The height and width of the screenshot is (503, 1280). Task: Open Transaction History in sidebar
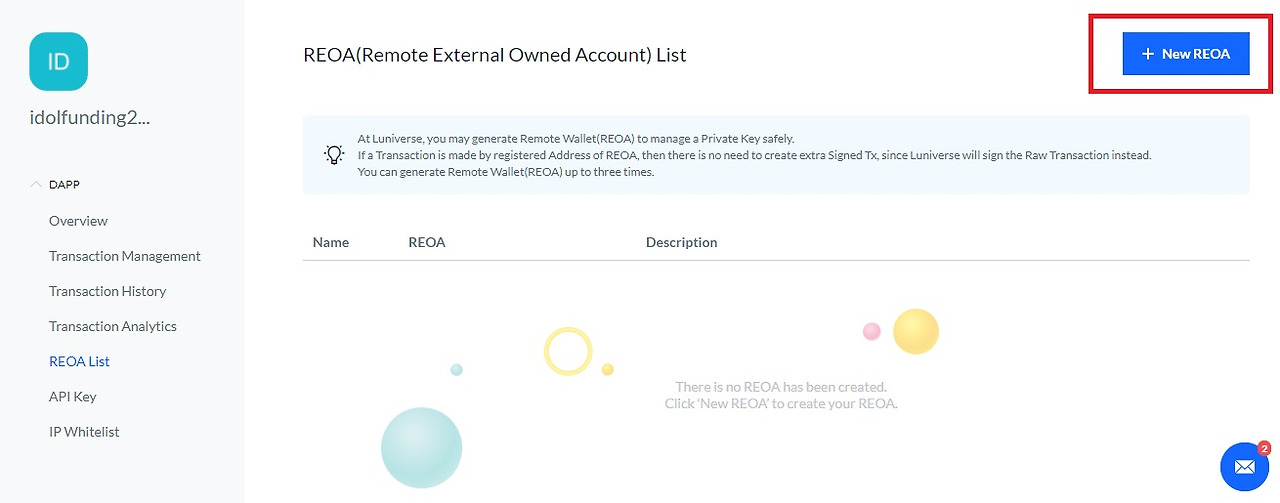107,291
